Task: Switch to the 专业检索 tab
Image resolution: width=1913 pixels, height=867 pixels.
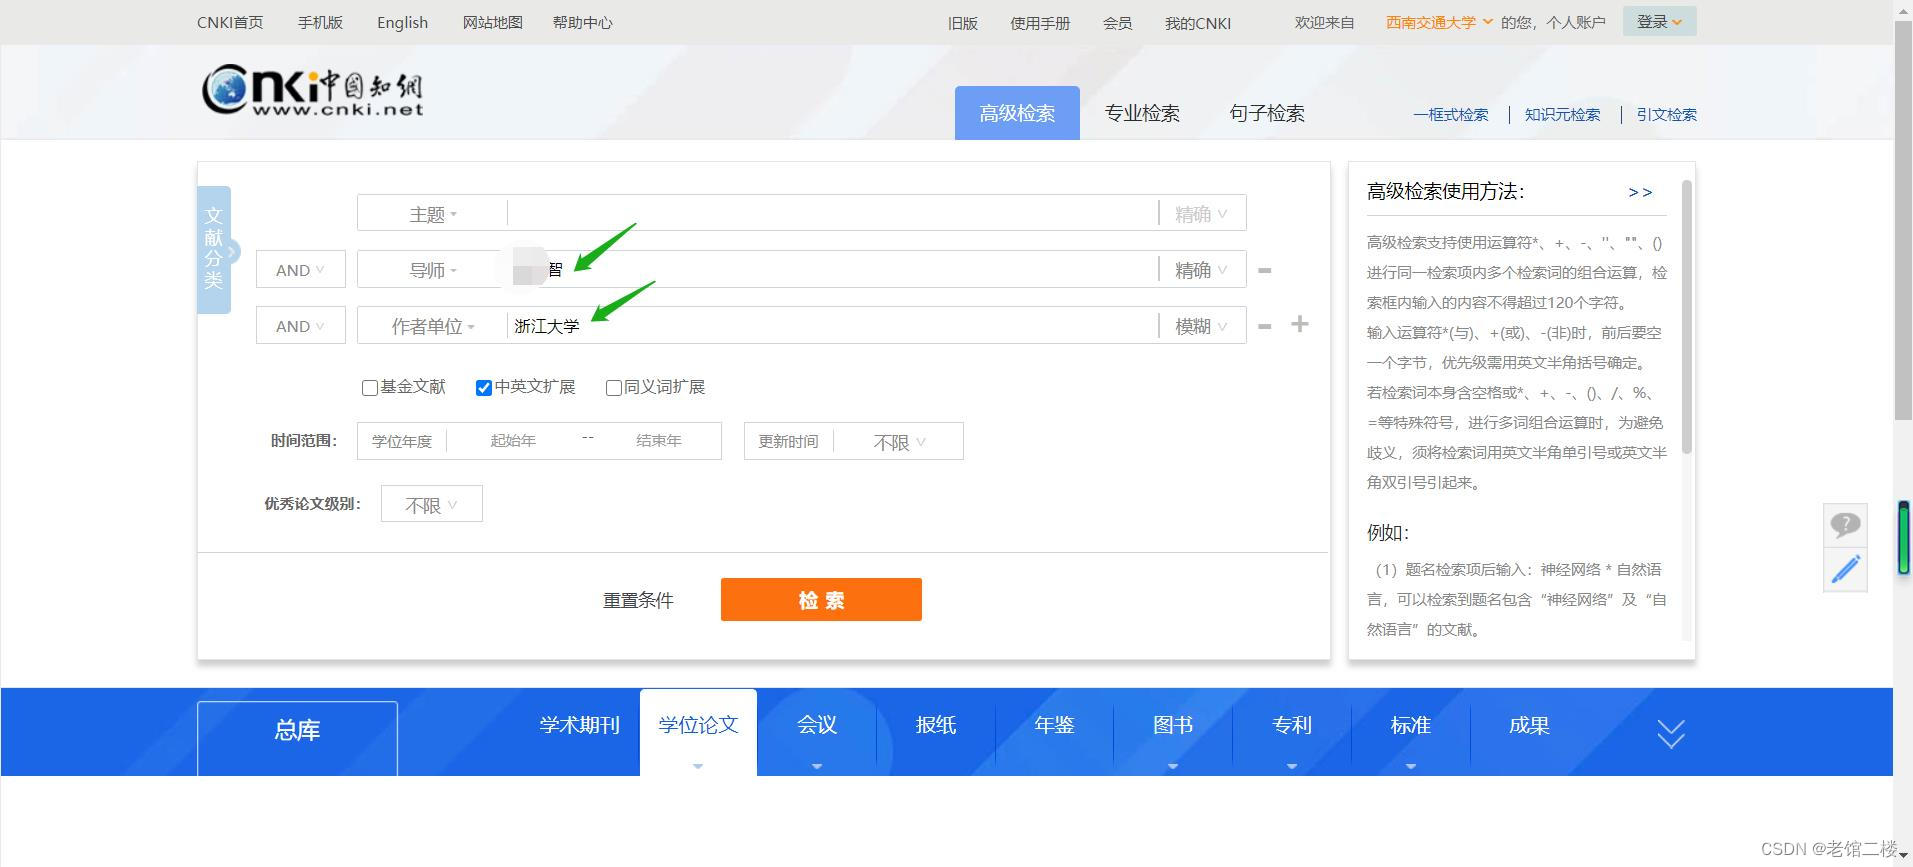Action: (1142, 113)
